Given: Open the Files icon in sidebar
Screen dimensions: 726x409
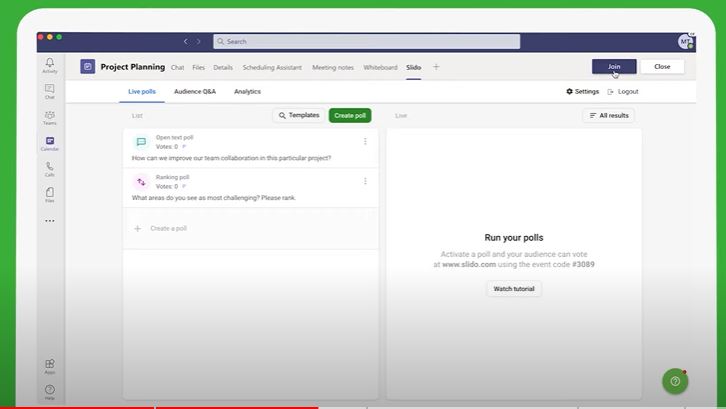Looking at the screenshot, I should [49, 194].
